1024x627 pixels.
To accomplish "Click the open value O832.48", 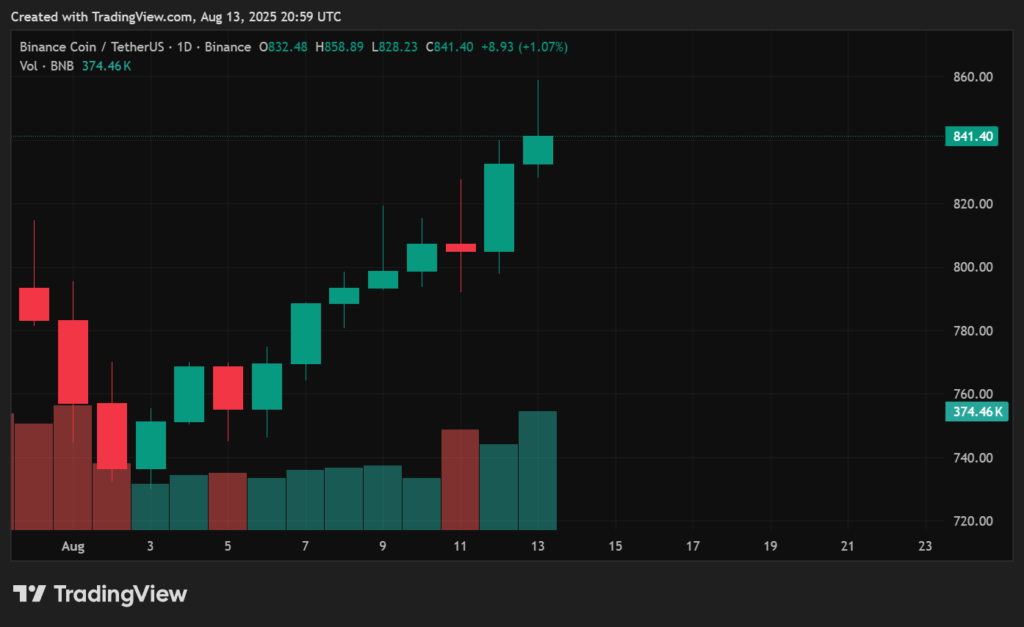I will pos(283,46).
